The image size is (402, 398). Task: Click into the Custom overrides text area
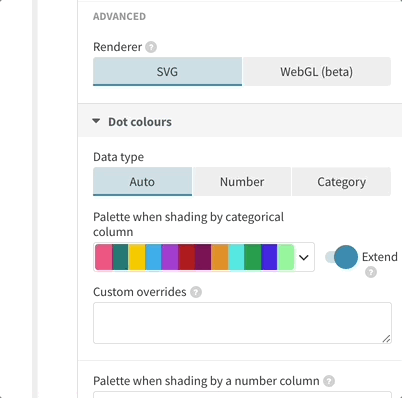point(242,323)
